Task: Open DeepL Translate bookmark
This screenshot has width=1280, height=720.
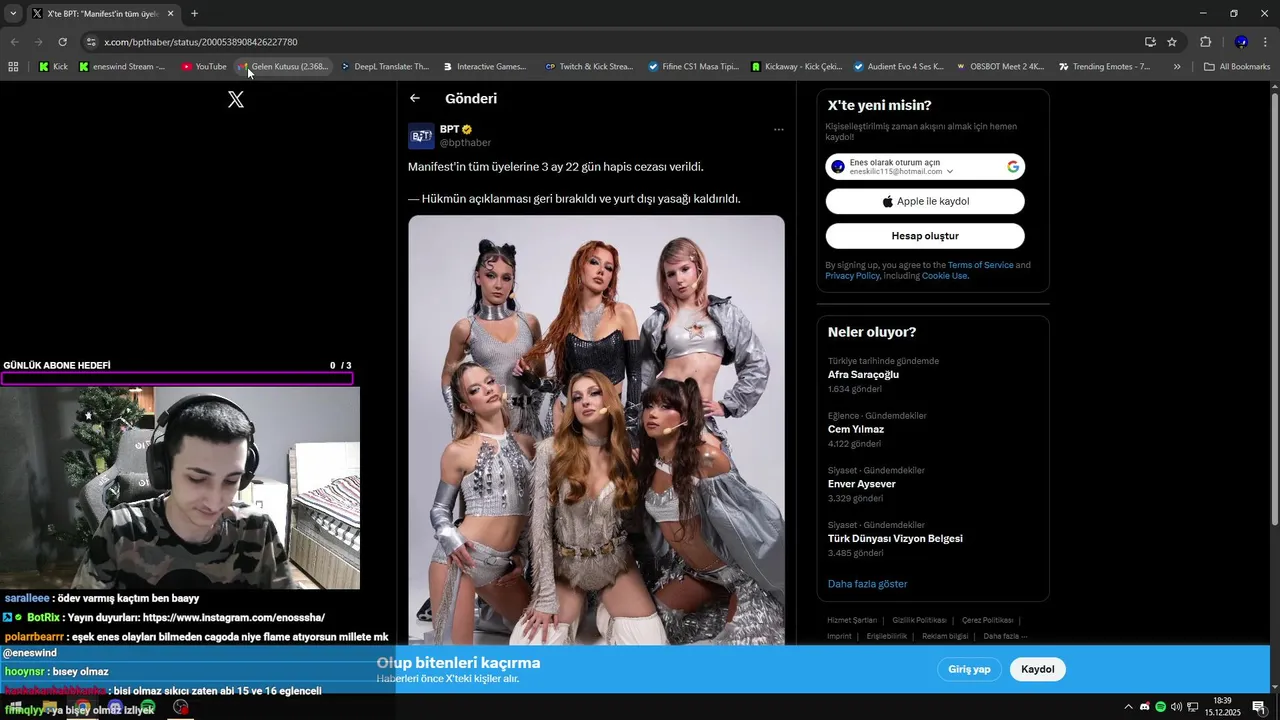Action: pyautogui.click(x=385, y=67)
